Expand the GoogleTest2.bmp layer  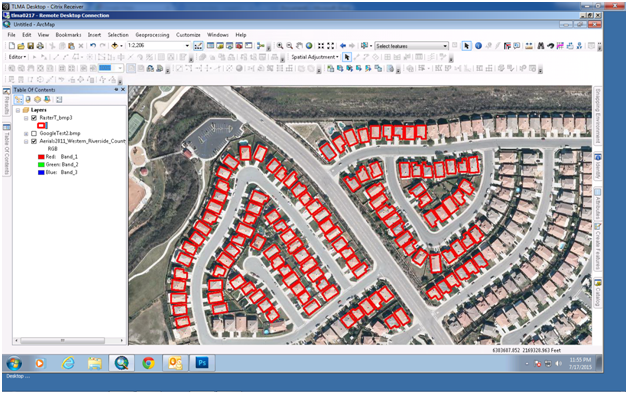coord(26,133)
